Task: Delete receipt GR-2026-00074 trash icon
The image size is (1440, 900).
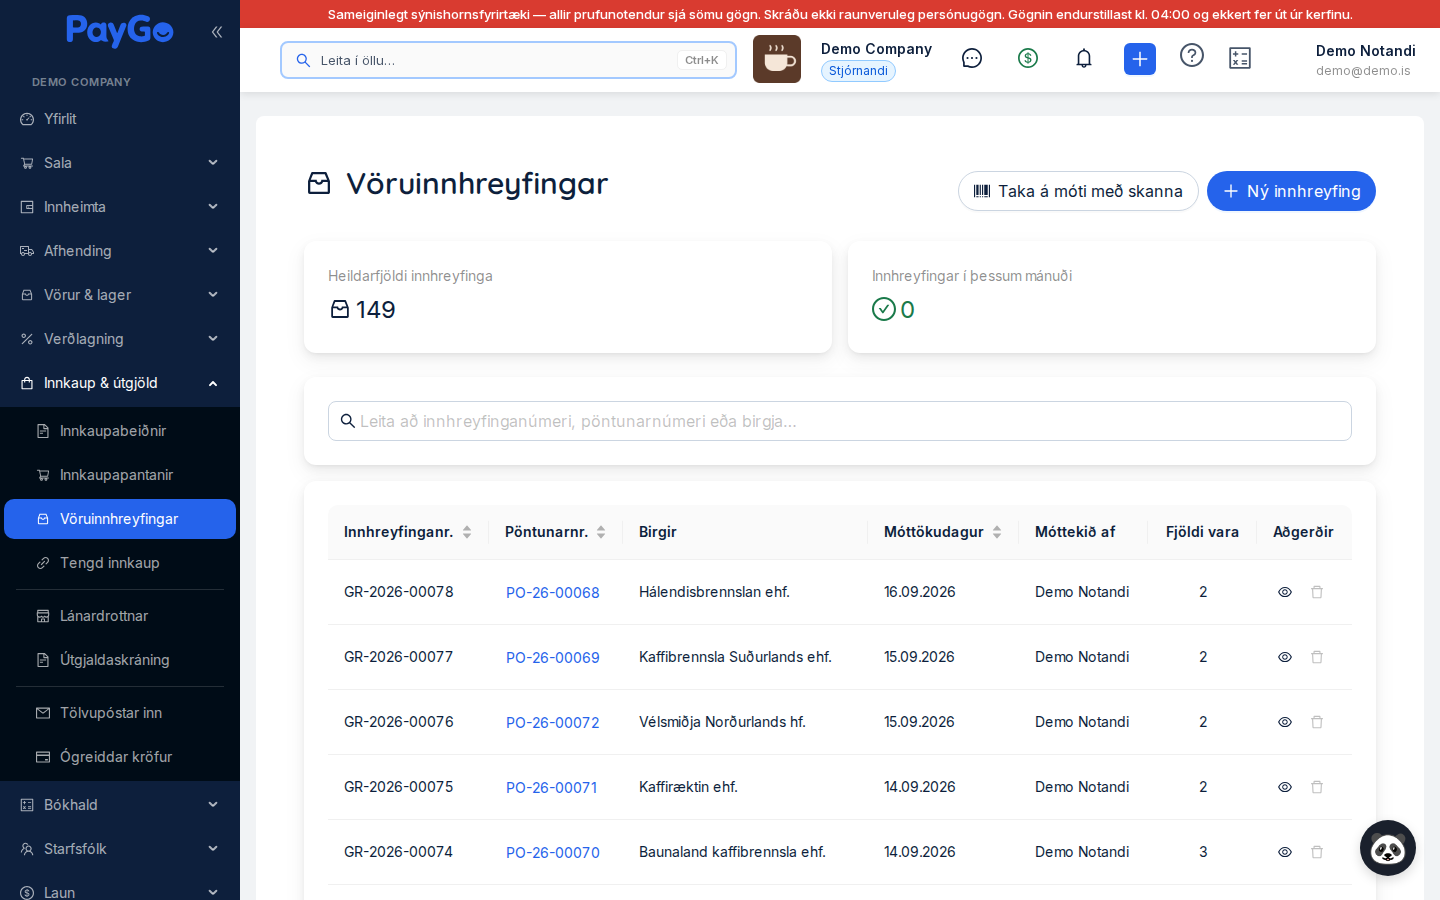Action: [x=1317, y=852]
